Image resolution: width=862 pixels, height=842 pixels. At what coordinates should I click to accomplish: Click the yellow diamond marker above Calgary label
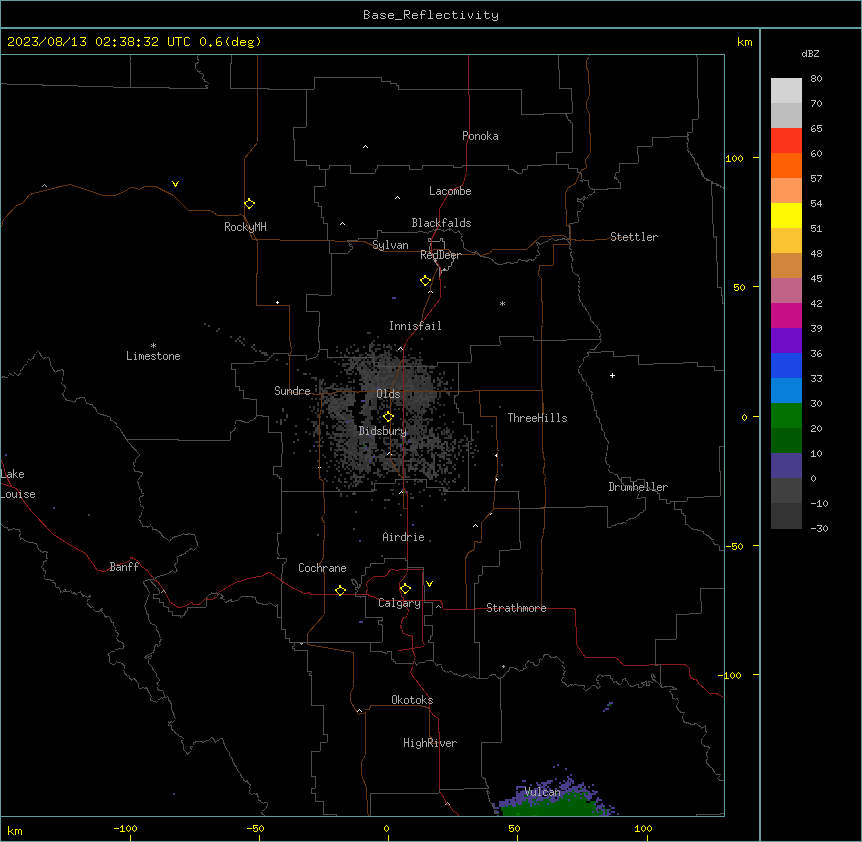406,589
